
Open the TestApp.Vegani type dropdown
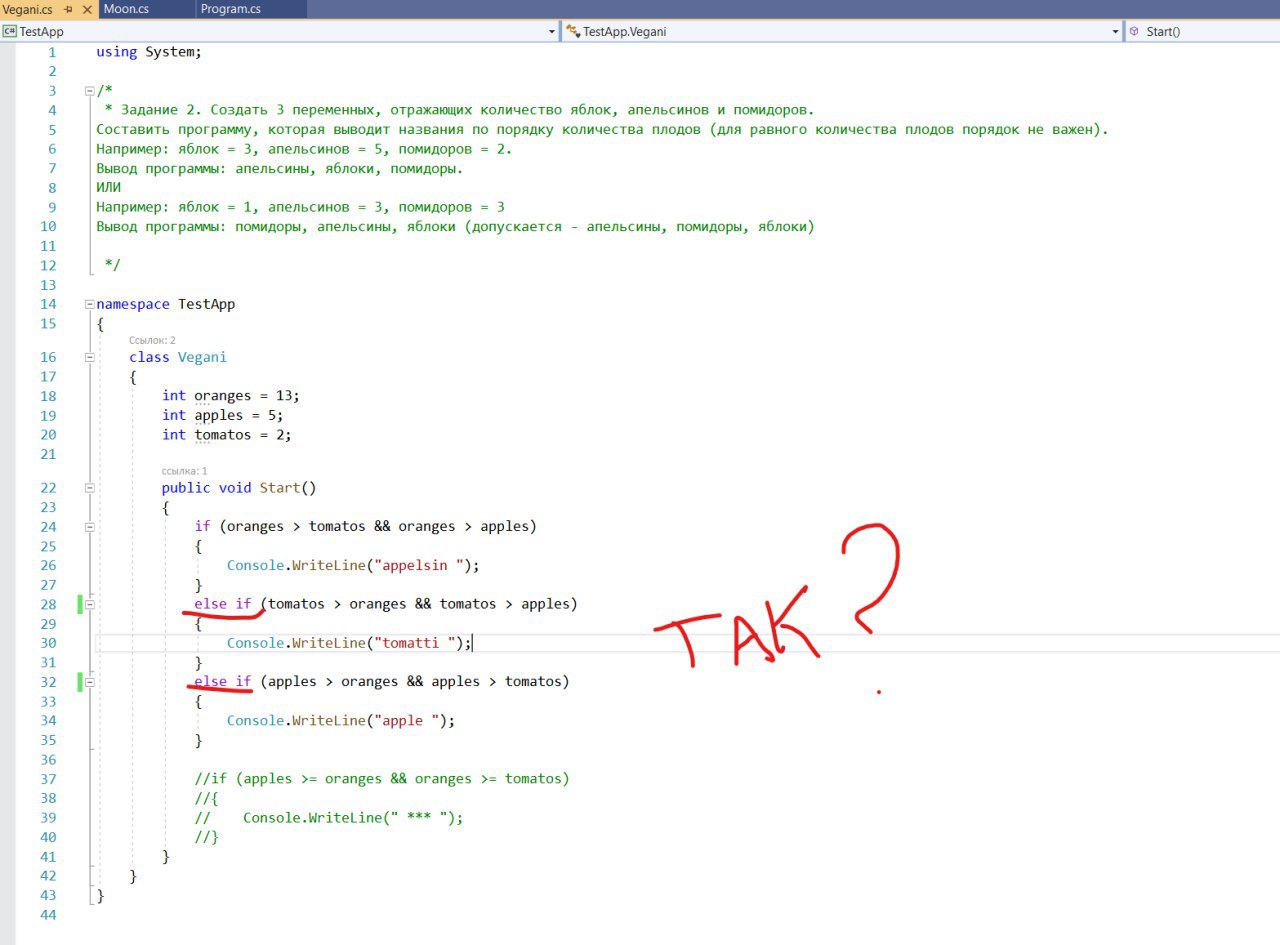[x=1116, y=32]
